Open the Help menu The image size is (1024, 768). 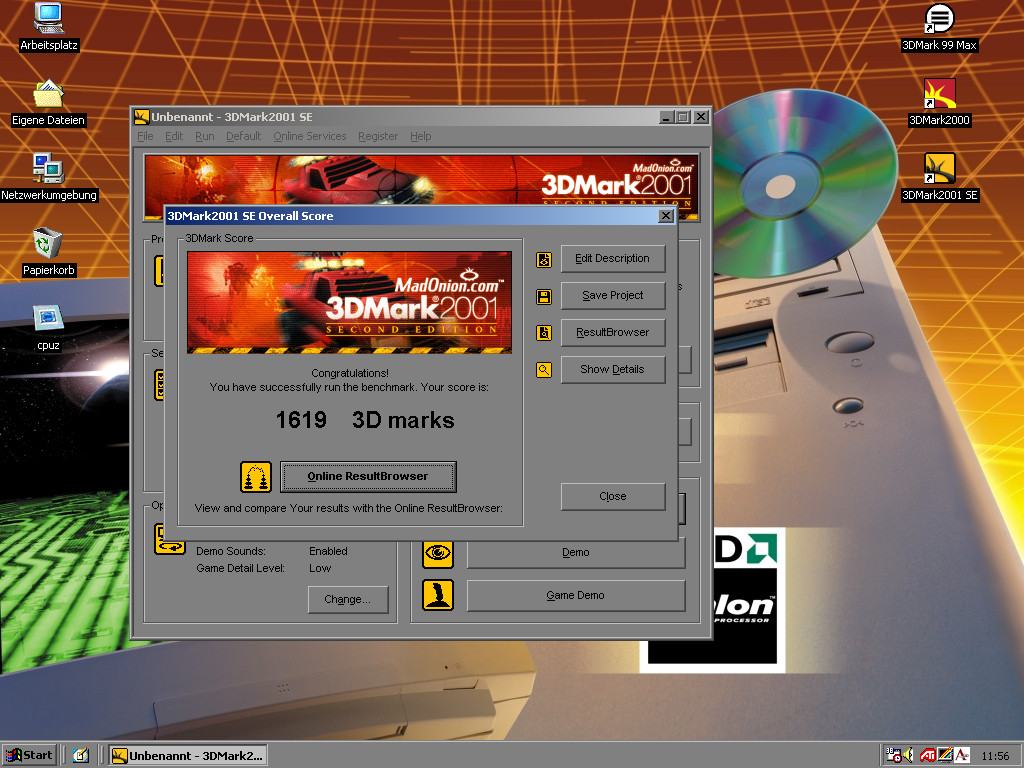[421, 136]
